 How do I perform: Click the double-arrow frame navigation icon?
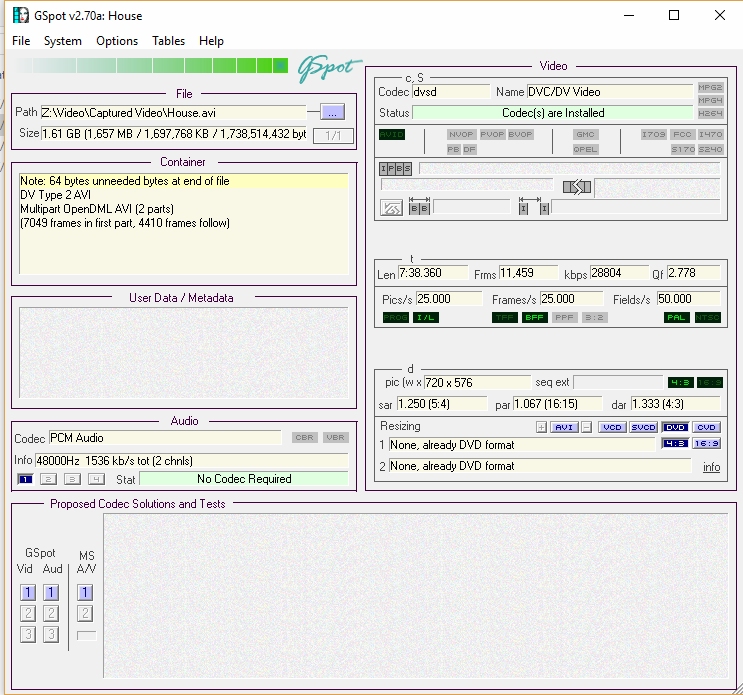577,187
